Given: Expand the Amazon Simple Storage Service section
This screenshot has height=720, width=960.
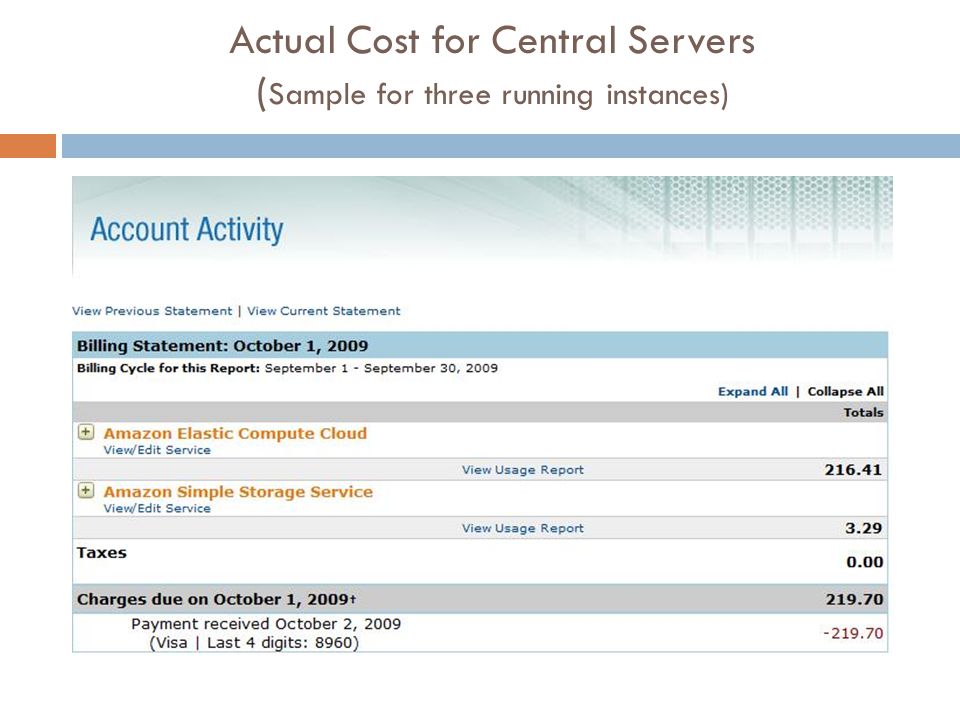Looking at the screenshot, I should (x=86, y=490).
